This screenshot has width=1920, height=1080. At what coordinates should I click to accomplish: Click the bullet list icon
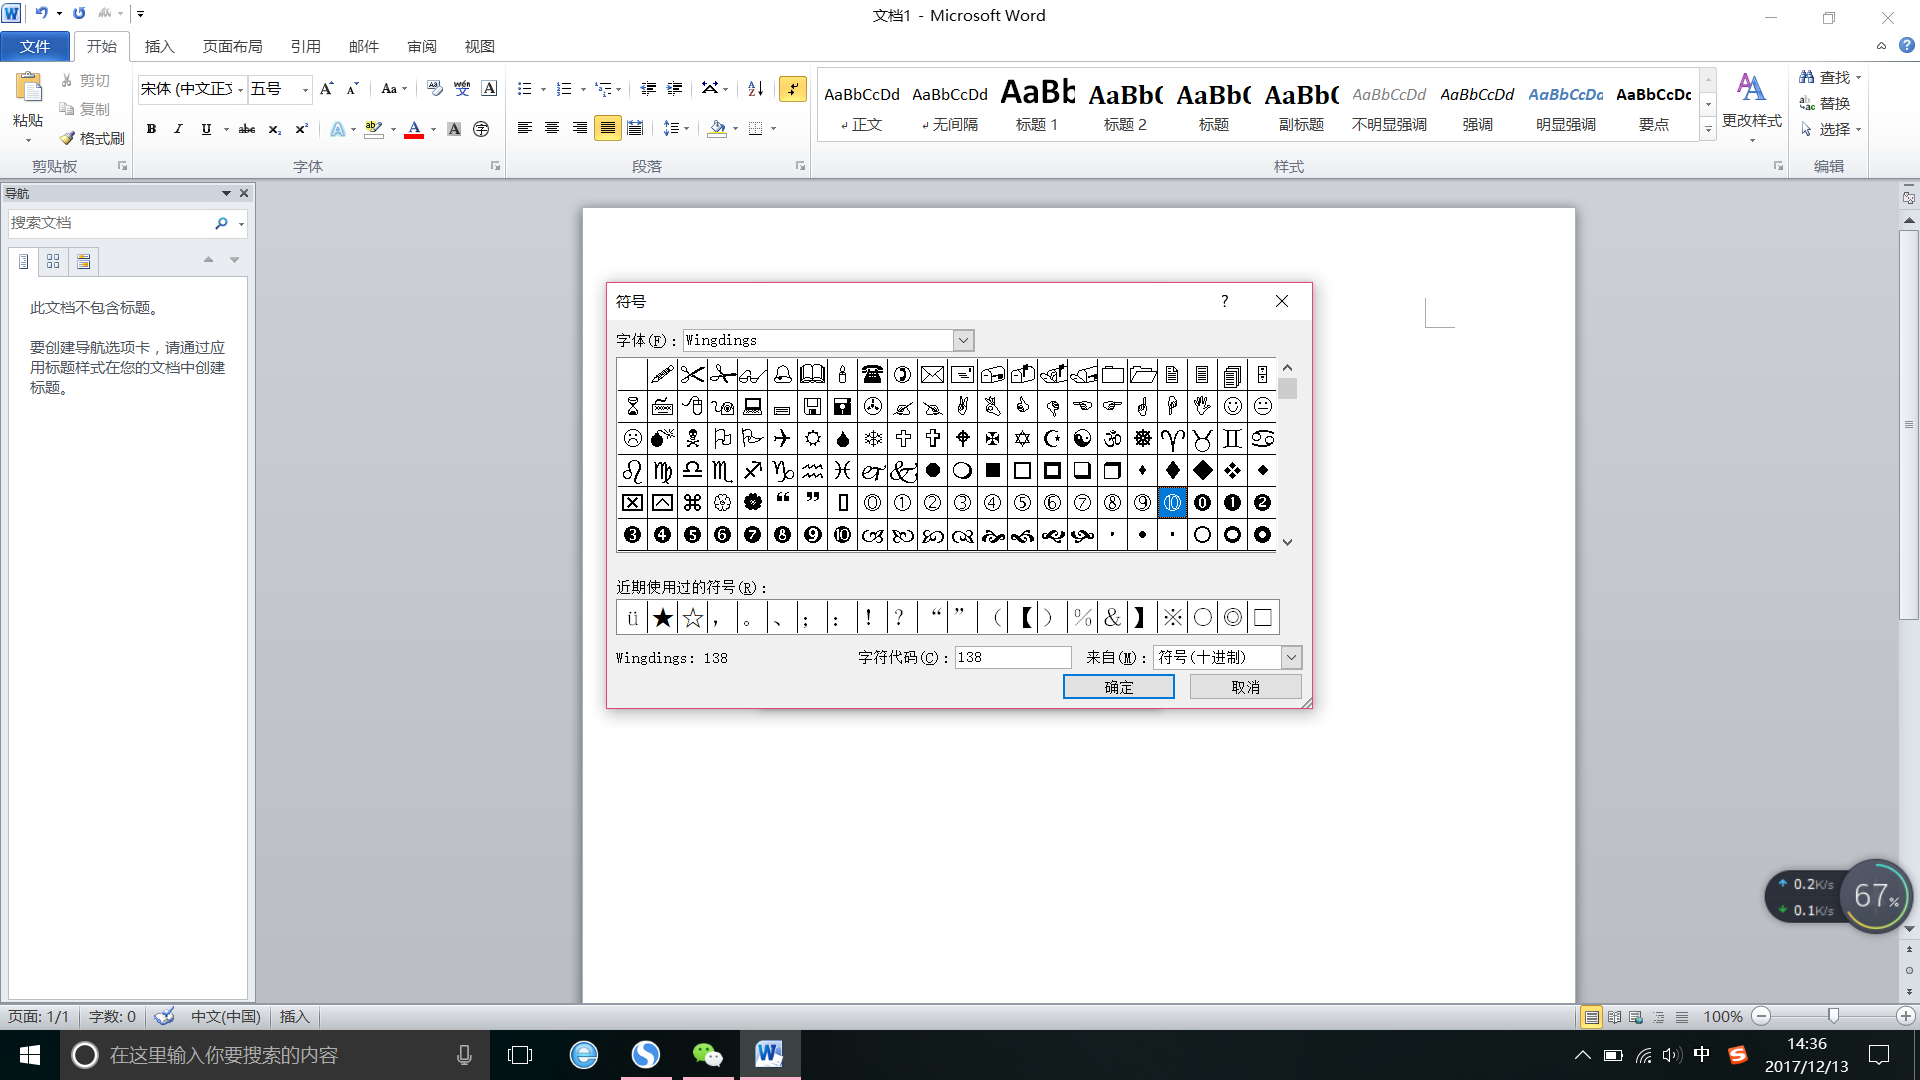[524, 89]
